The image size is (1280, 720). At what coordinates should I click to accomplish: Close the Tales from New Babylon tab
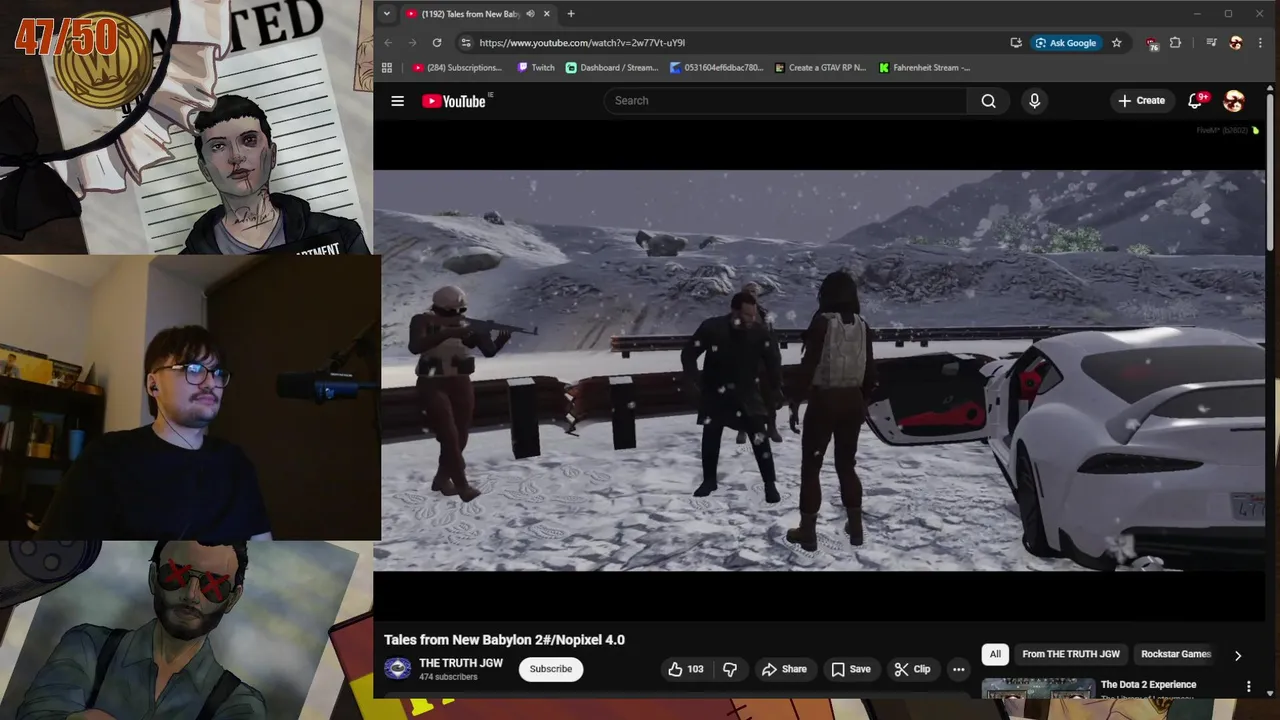tap(546, 14)
